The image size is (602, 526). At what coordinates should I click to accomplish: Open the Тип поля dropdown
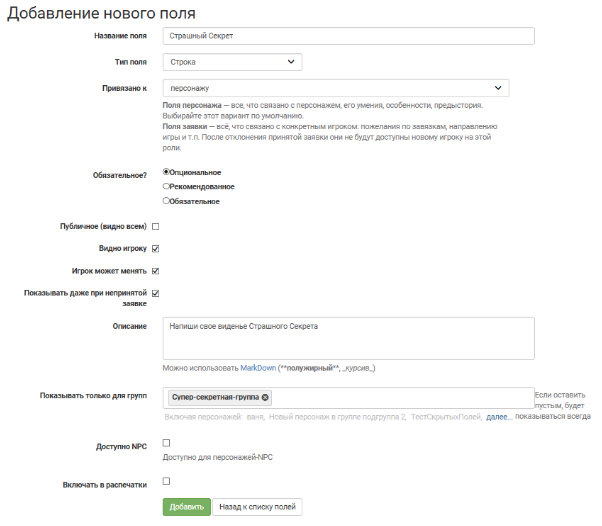click(x=232, y=62)
